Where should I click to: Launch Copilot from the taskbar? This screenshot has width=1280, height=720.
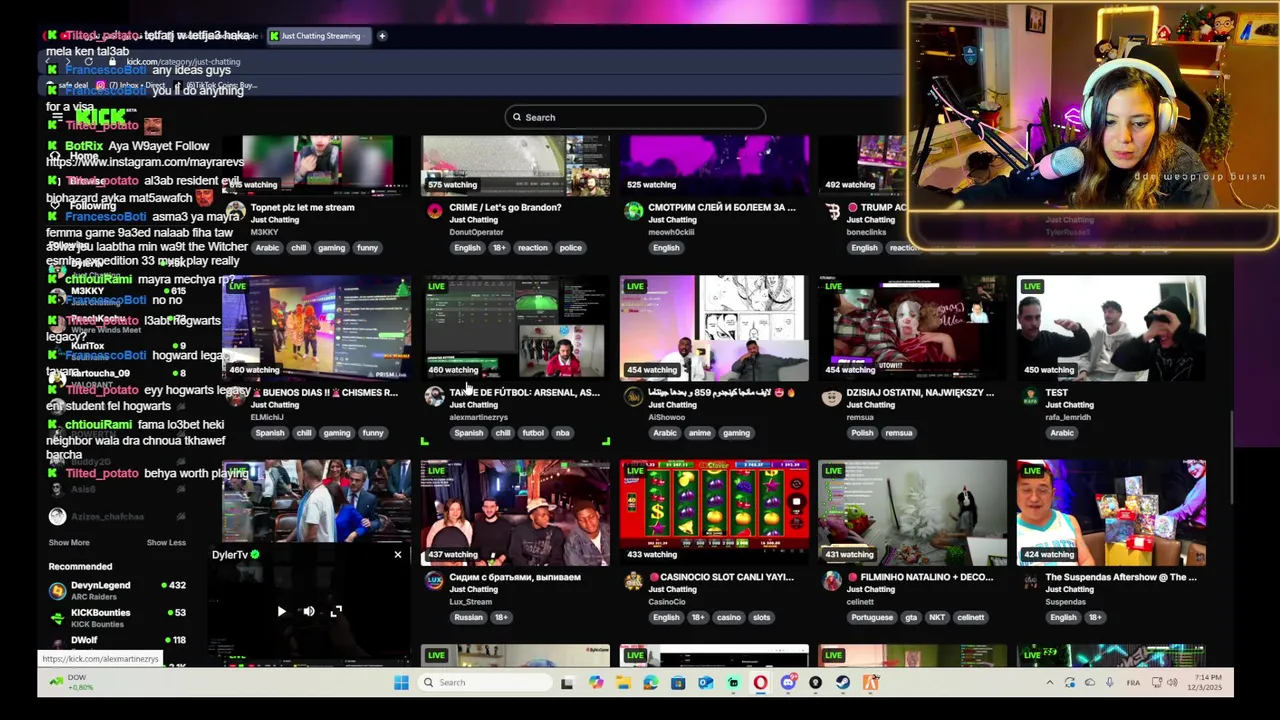pos(596,682)
